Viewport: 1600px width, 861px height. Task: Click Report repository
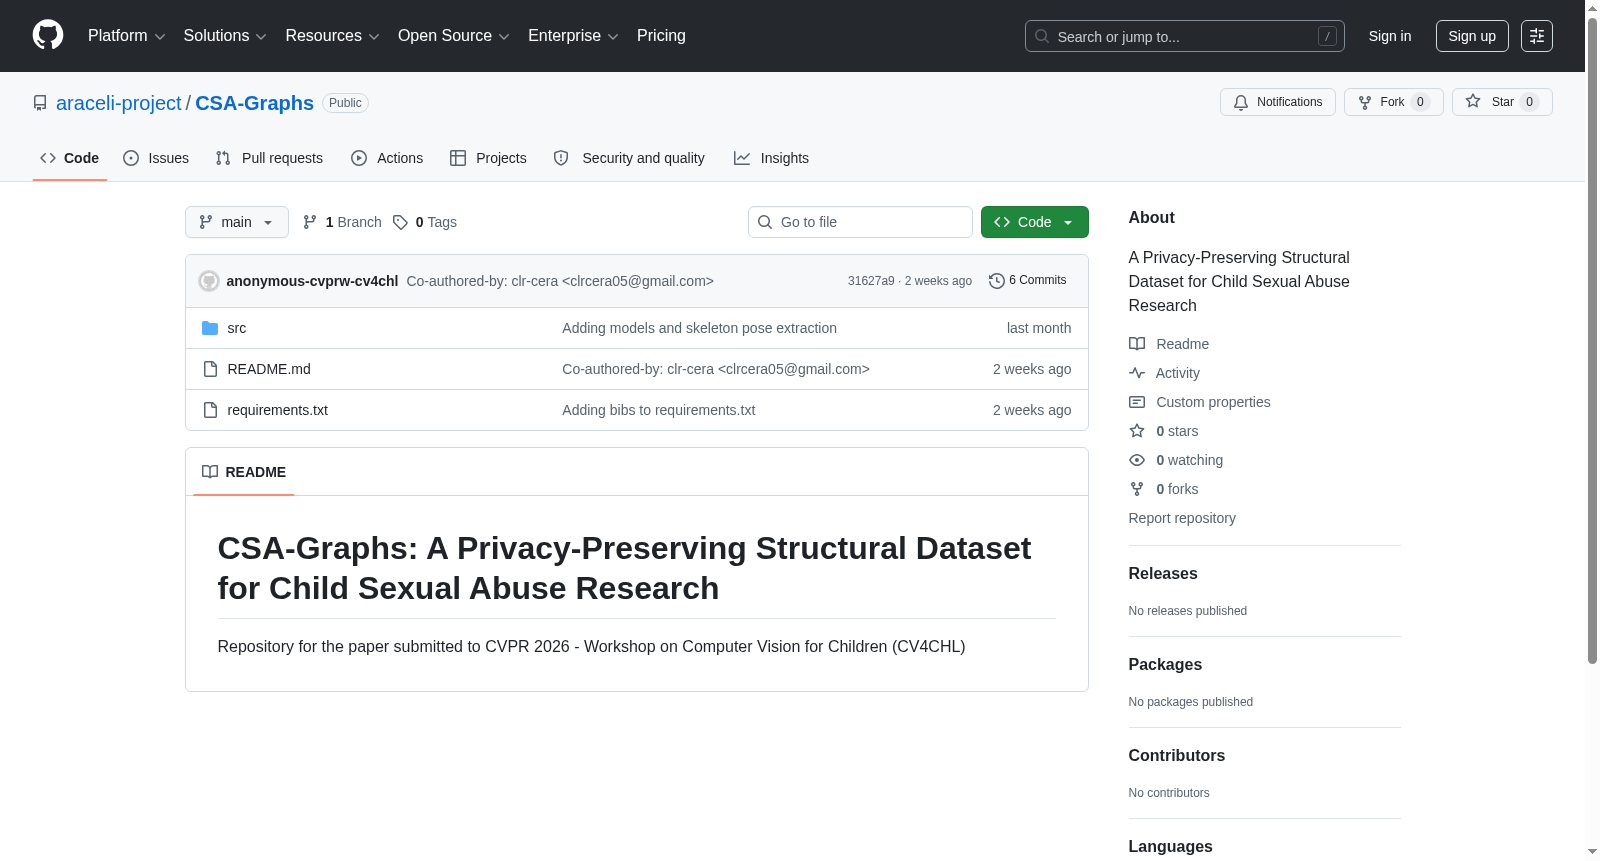[1182, 518]
